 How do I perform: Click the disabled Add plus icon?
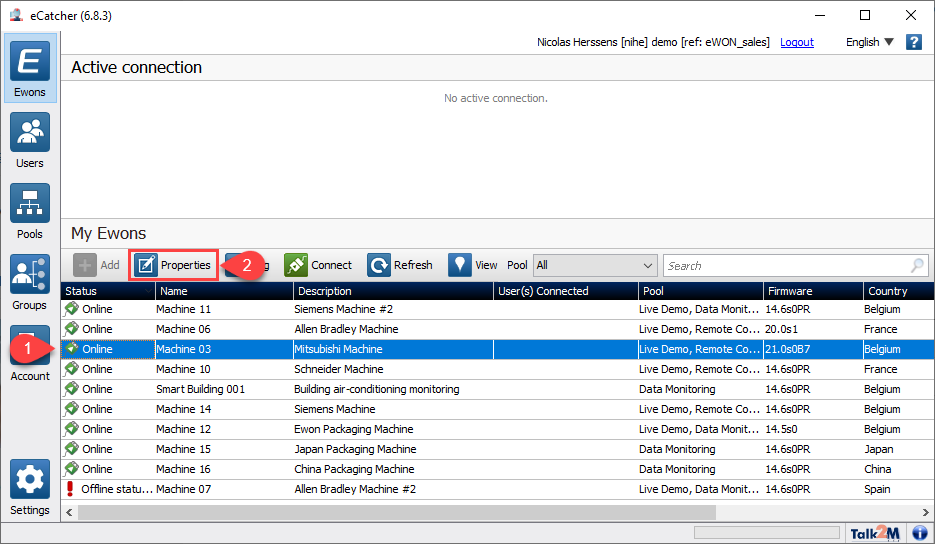pyautogui.click(x=85, y=265)
